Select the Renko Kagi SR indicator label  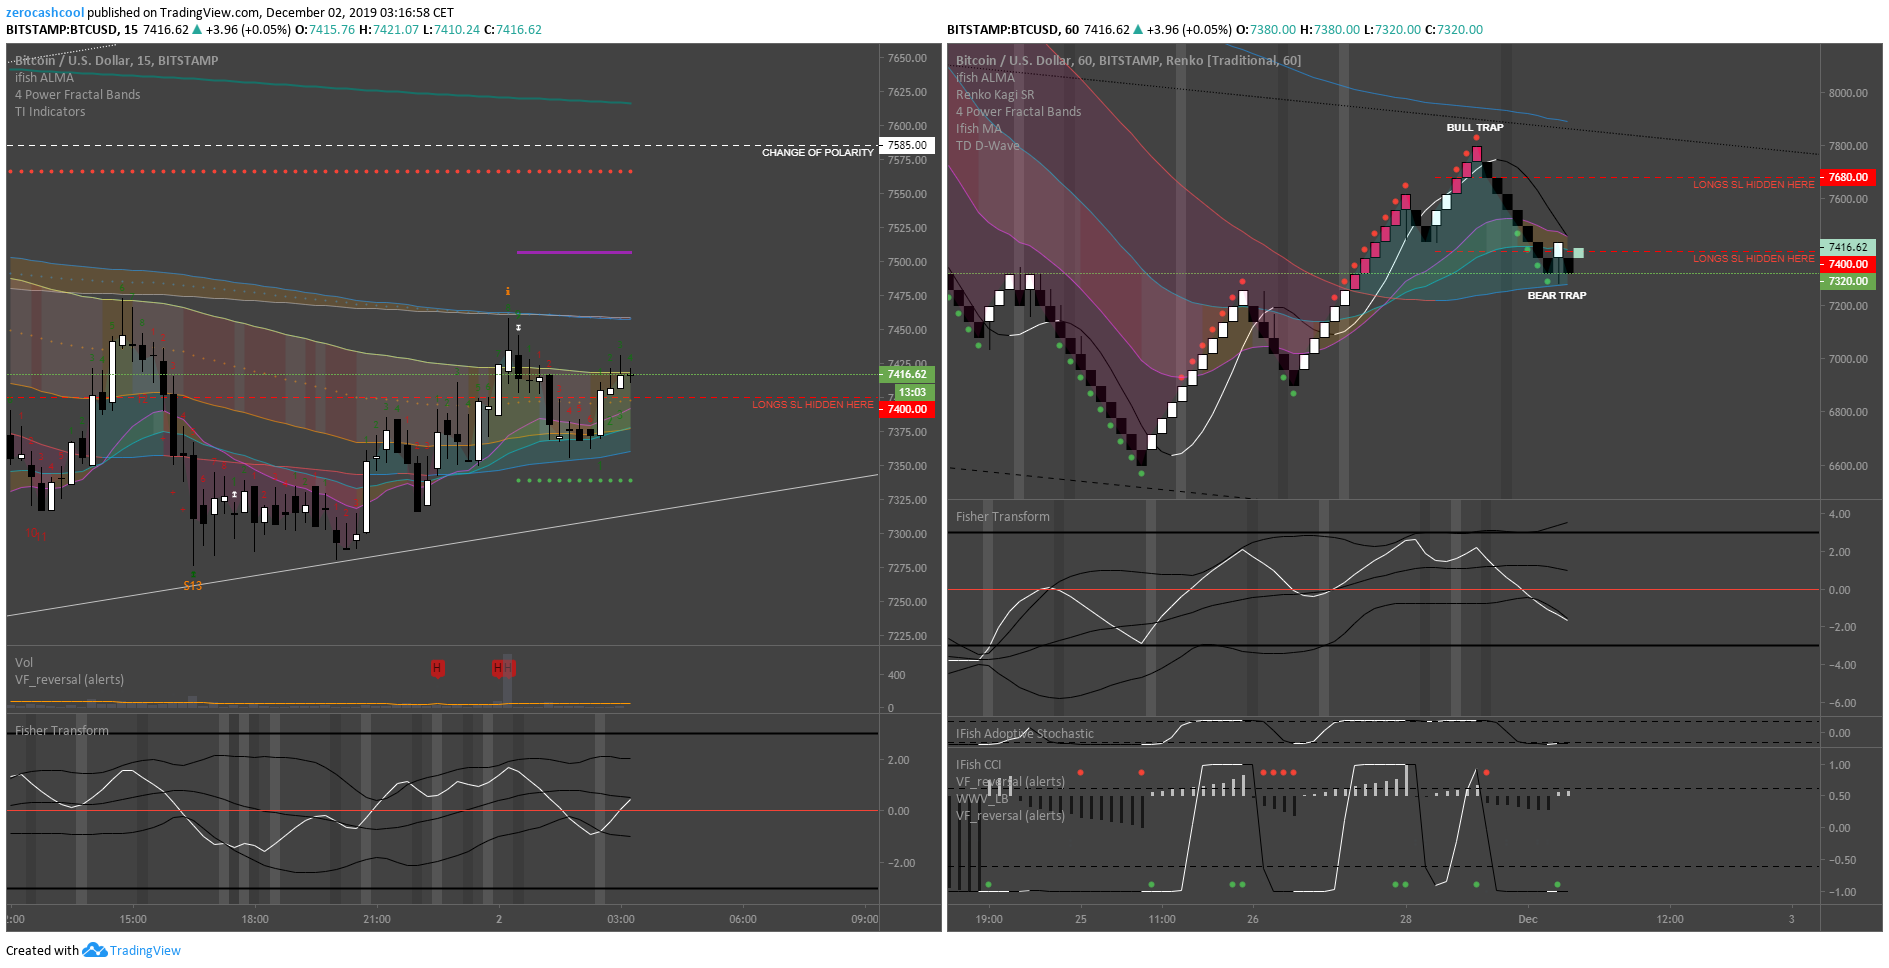point(995,95)
